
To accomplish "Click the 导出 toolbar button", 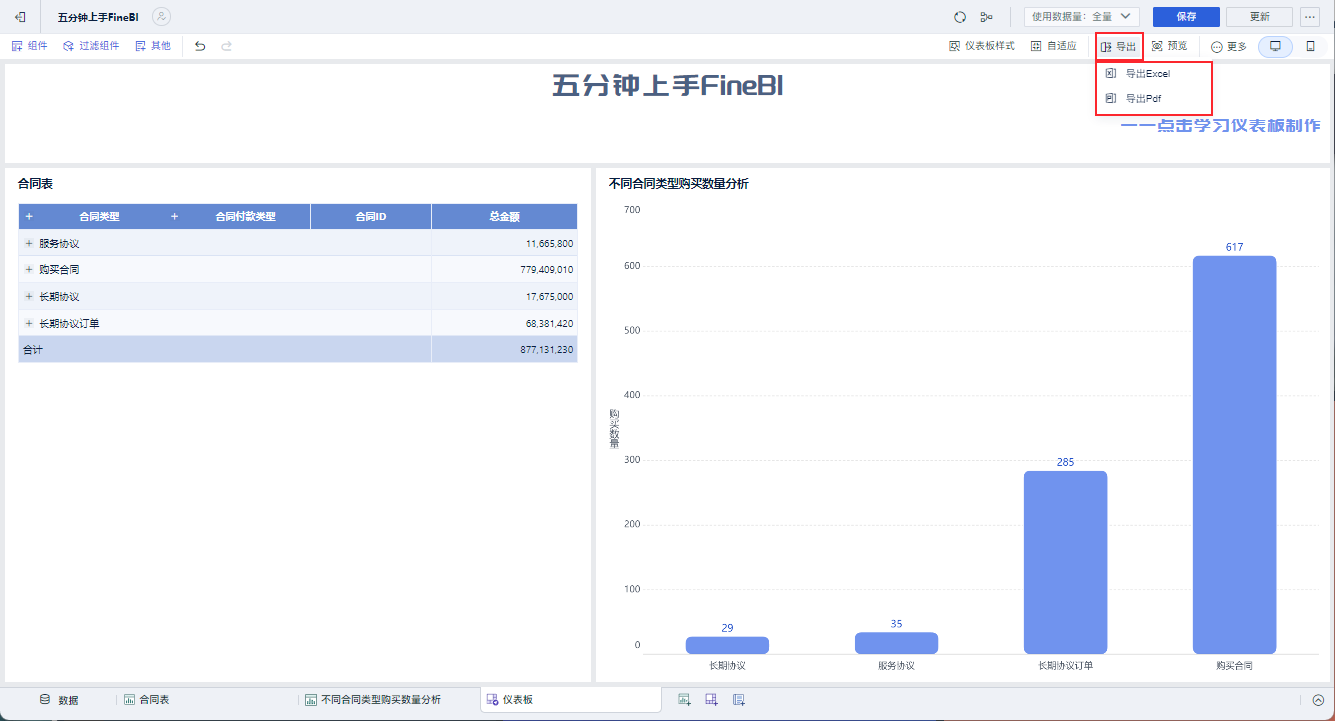I will 1119,46.
